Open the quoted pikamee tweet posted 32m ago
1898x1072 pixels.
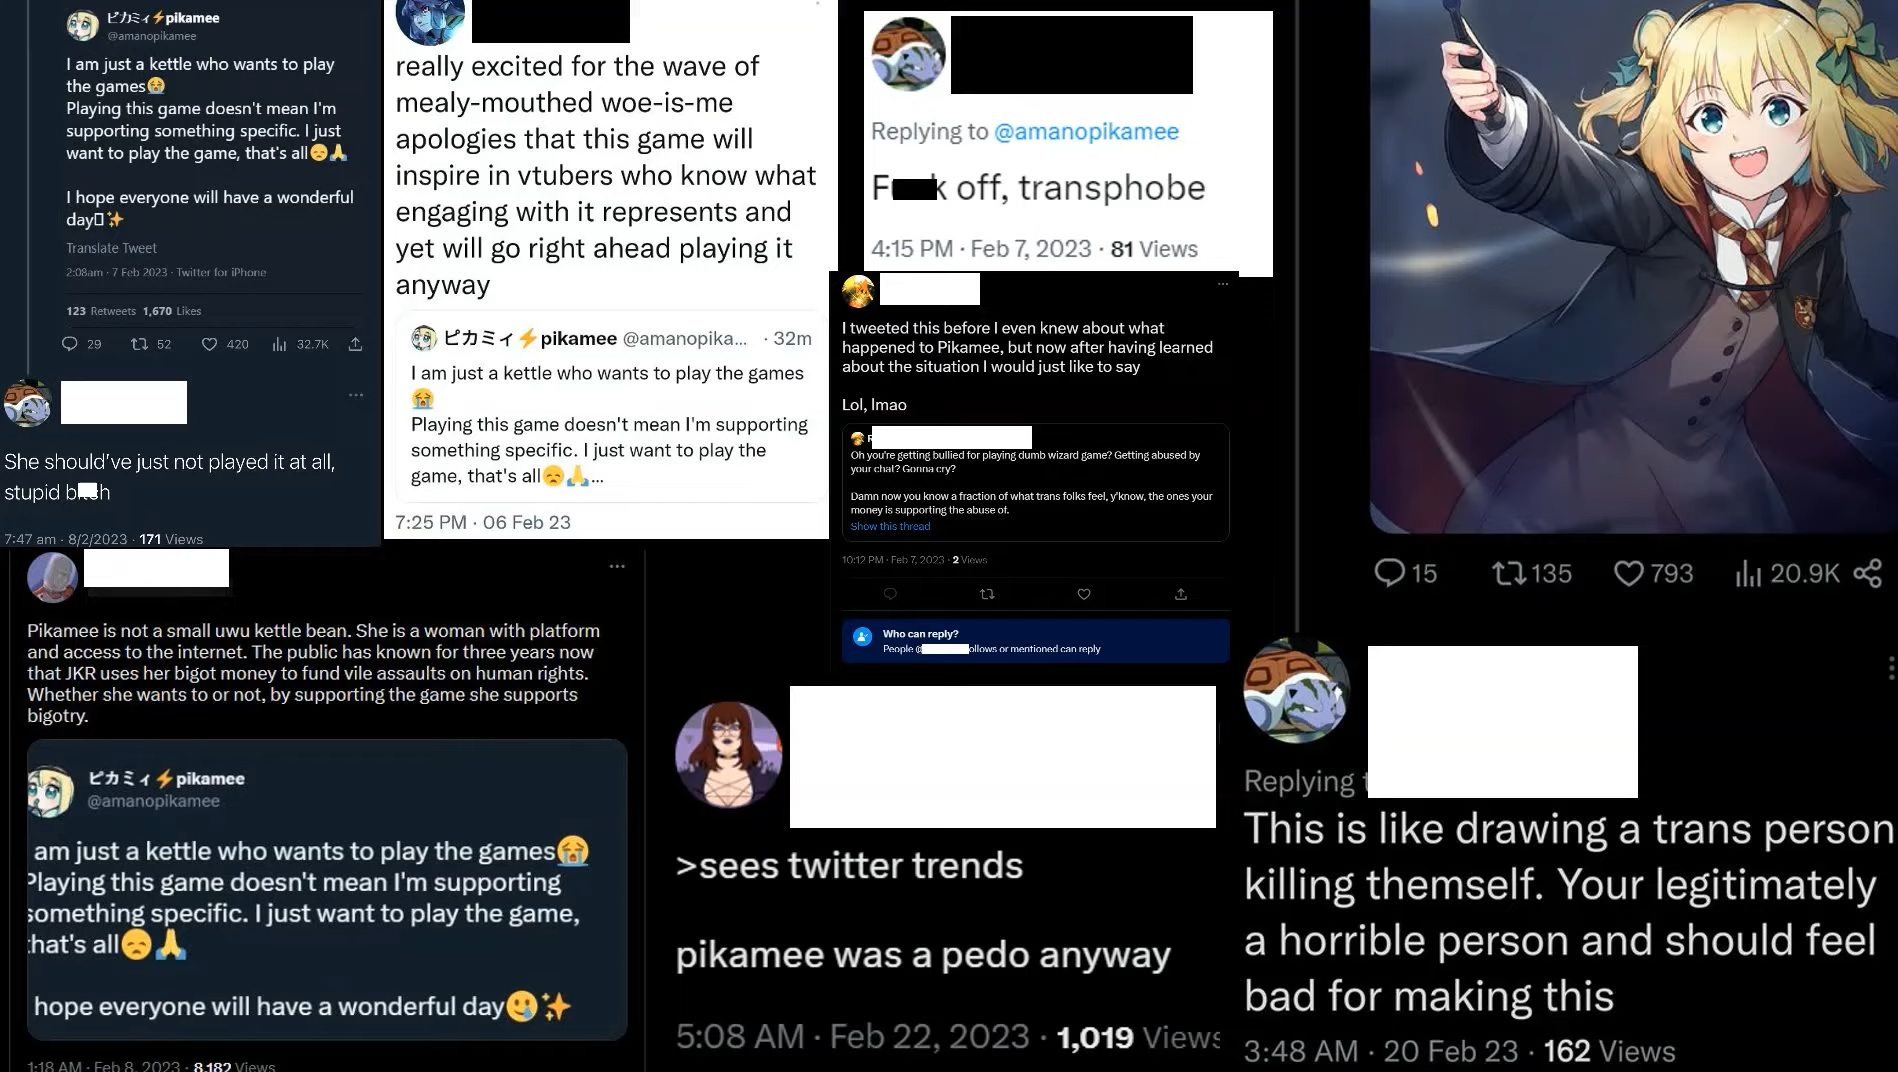click(x=611, y=406)
